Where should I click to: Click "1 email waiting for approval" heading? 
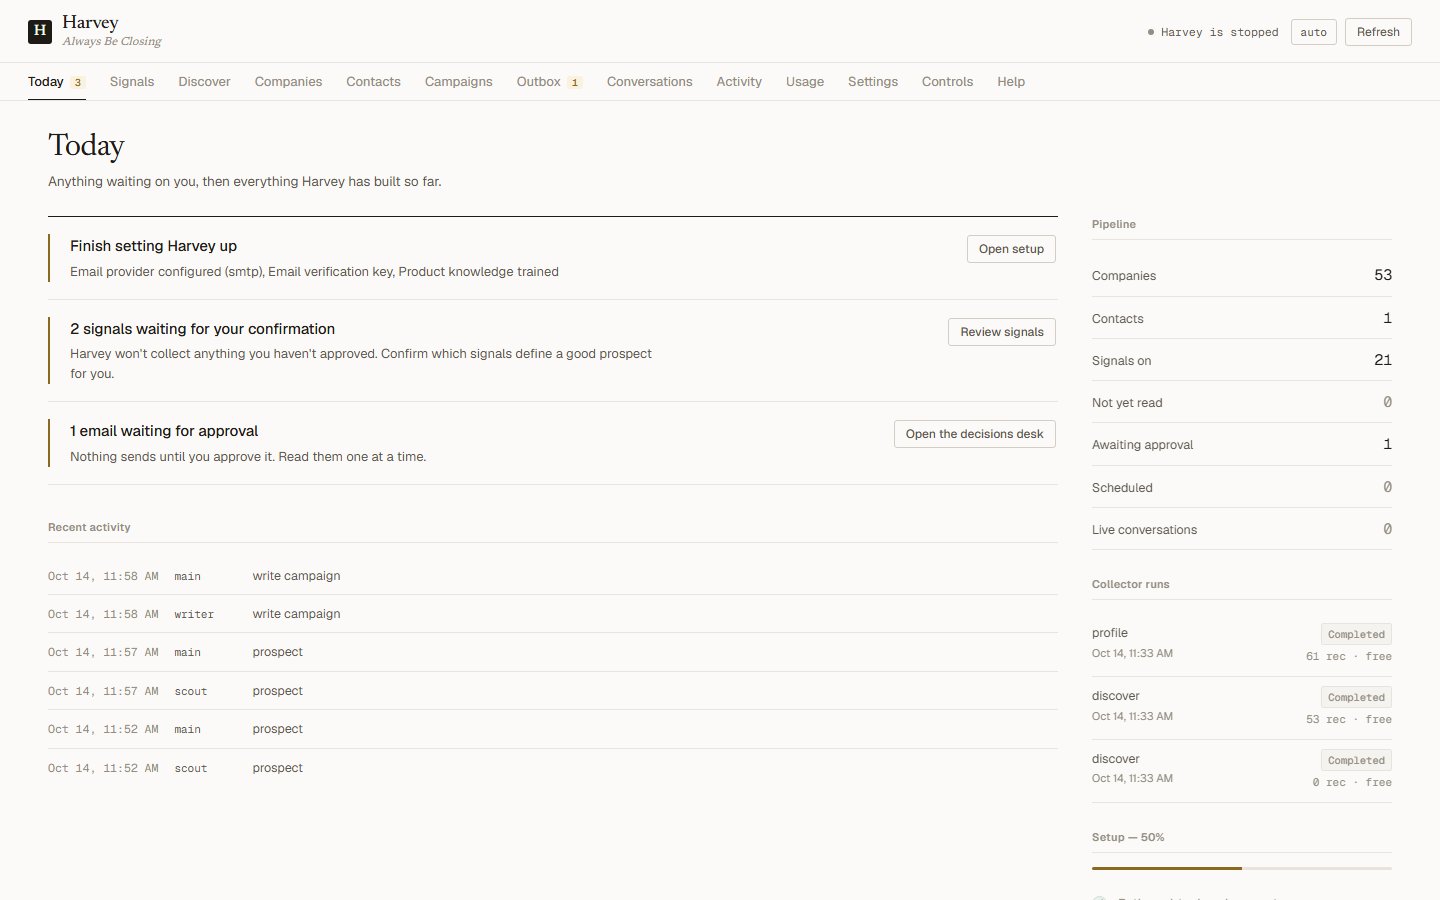[164, 431]
